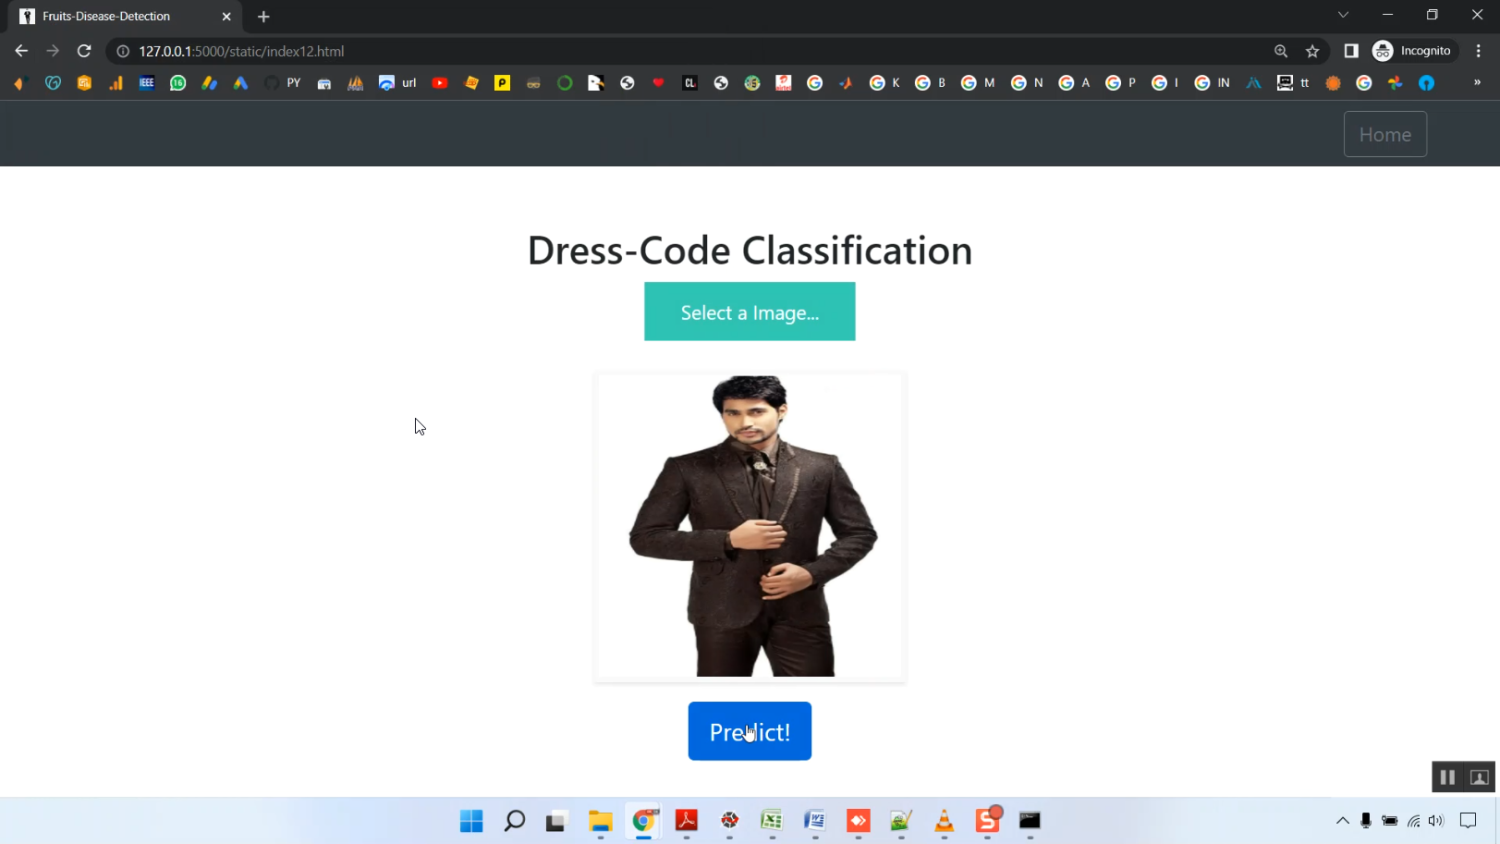Image resolution: width=1500 pixels, height=844 pixels.
Task: Click the Predict! button
Action: click(x=750, y=731)
